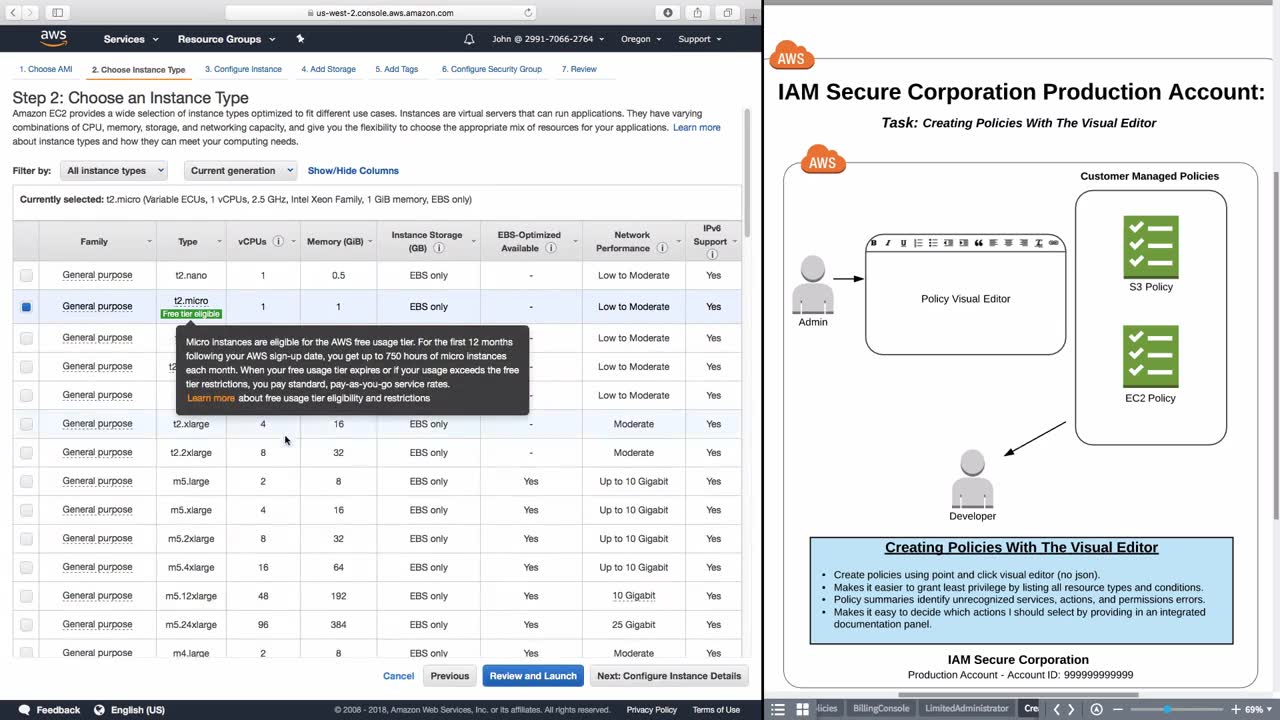Expand the Resource Groups dropdown
The width and height of the screenshot is (1280, 720).
point(226,39)
